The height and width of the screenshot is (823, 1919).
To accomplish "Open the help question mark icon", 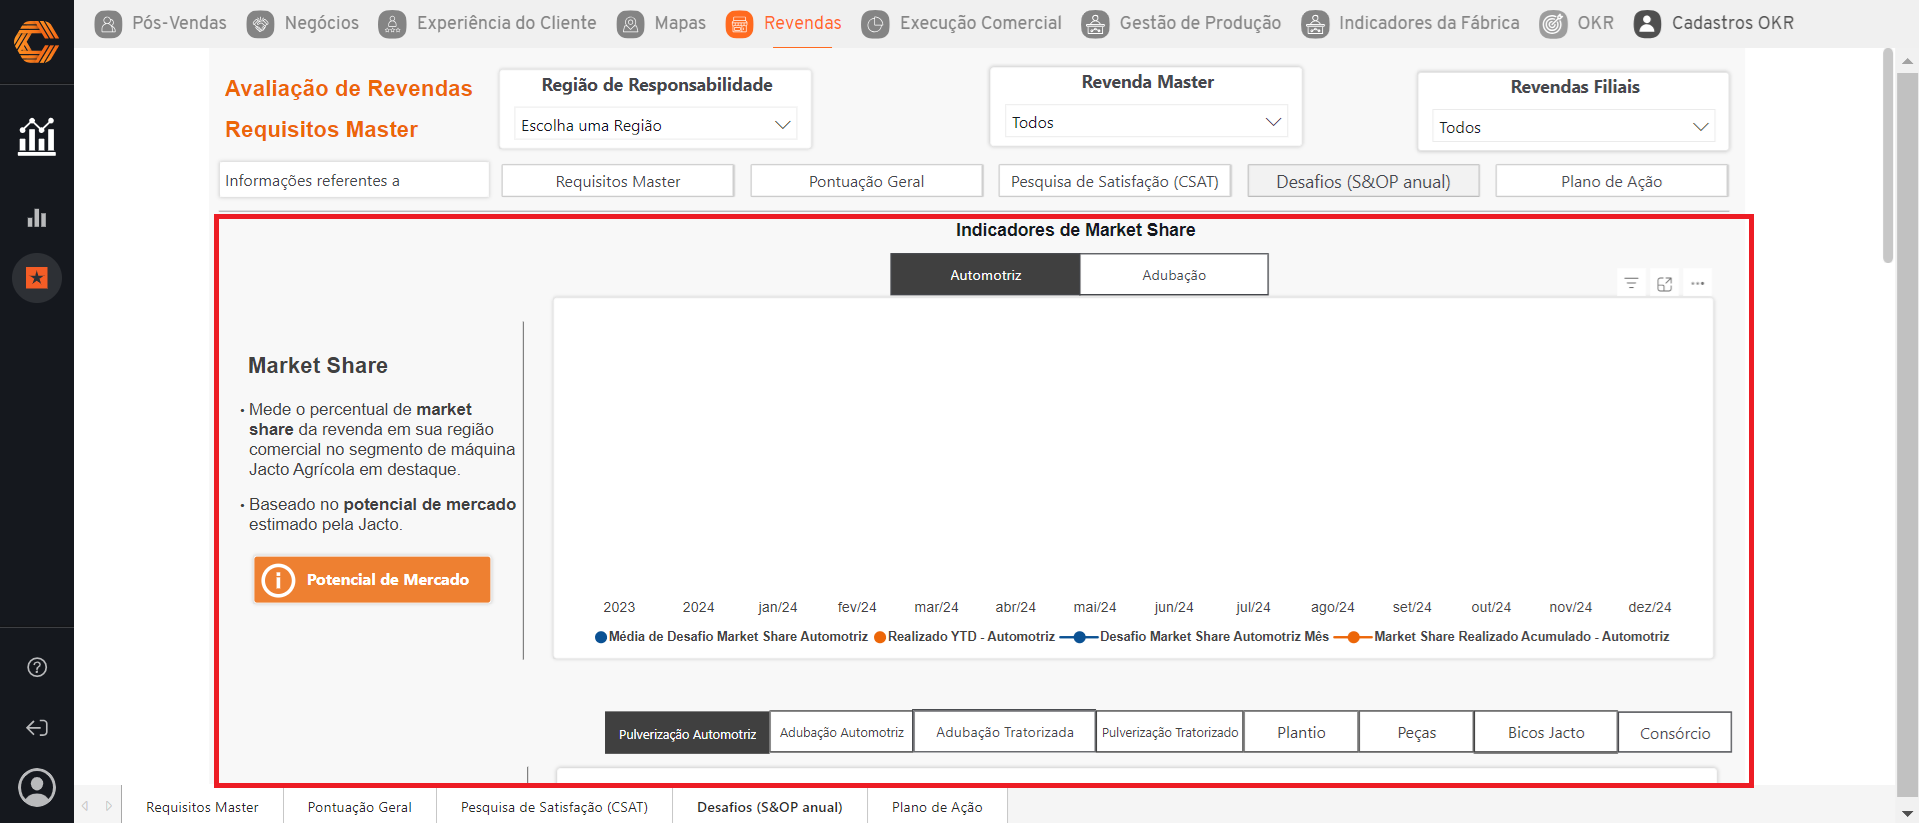I will pos(37,667).
